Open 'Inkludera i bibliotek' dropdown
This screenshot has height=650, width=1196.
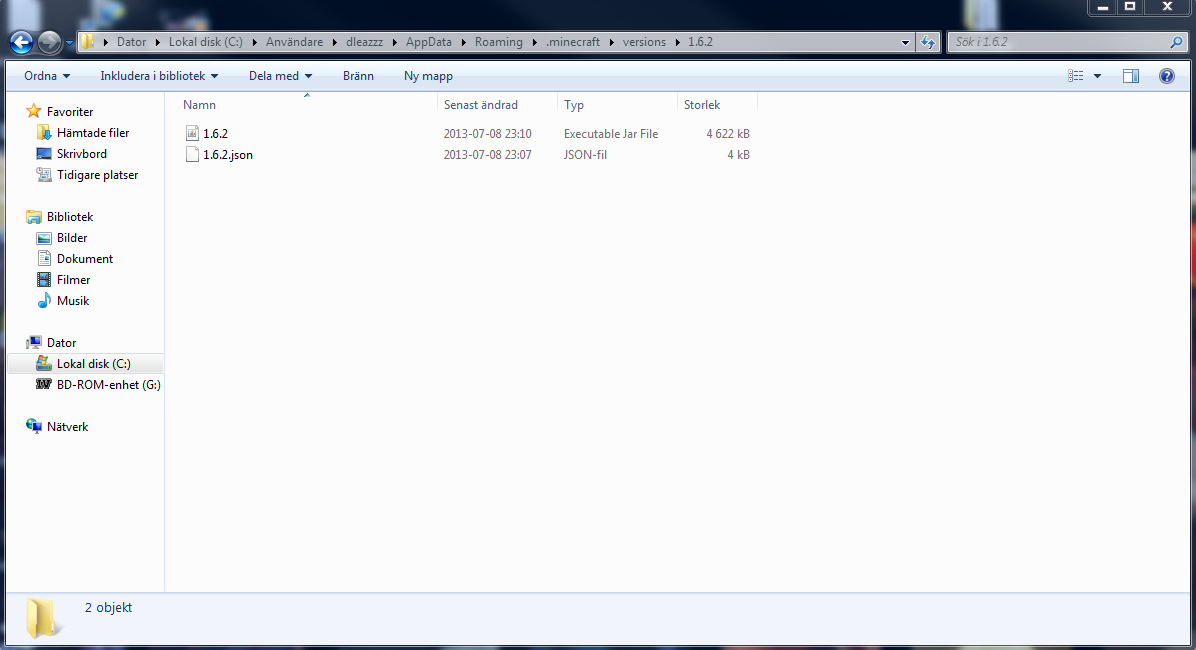coord(159,76)
